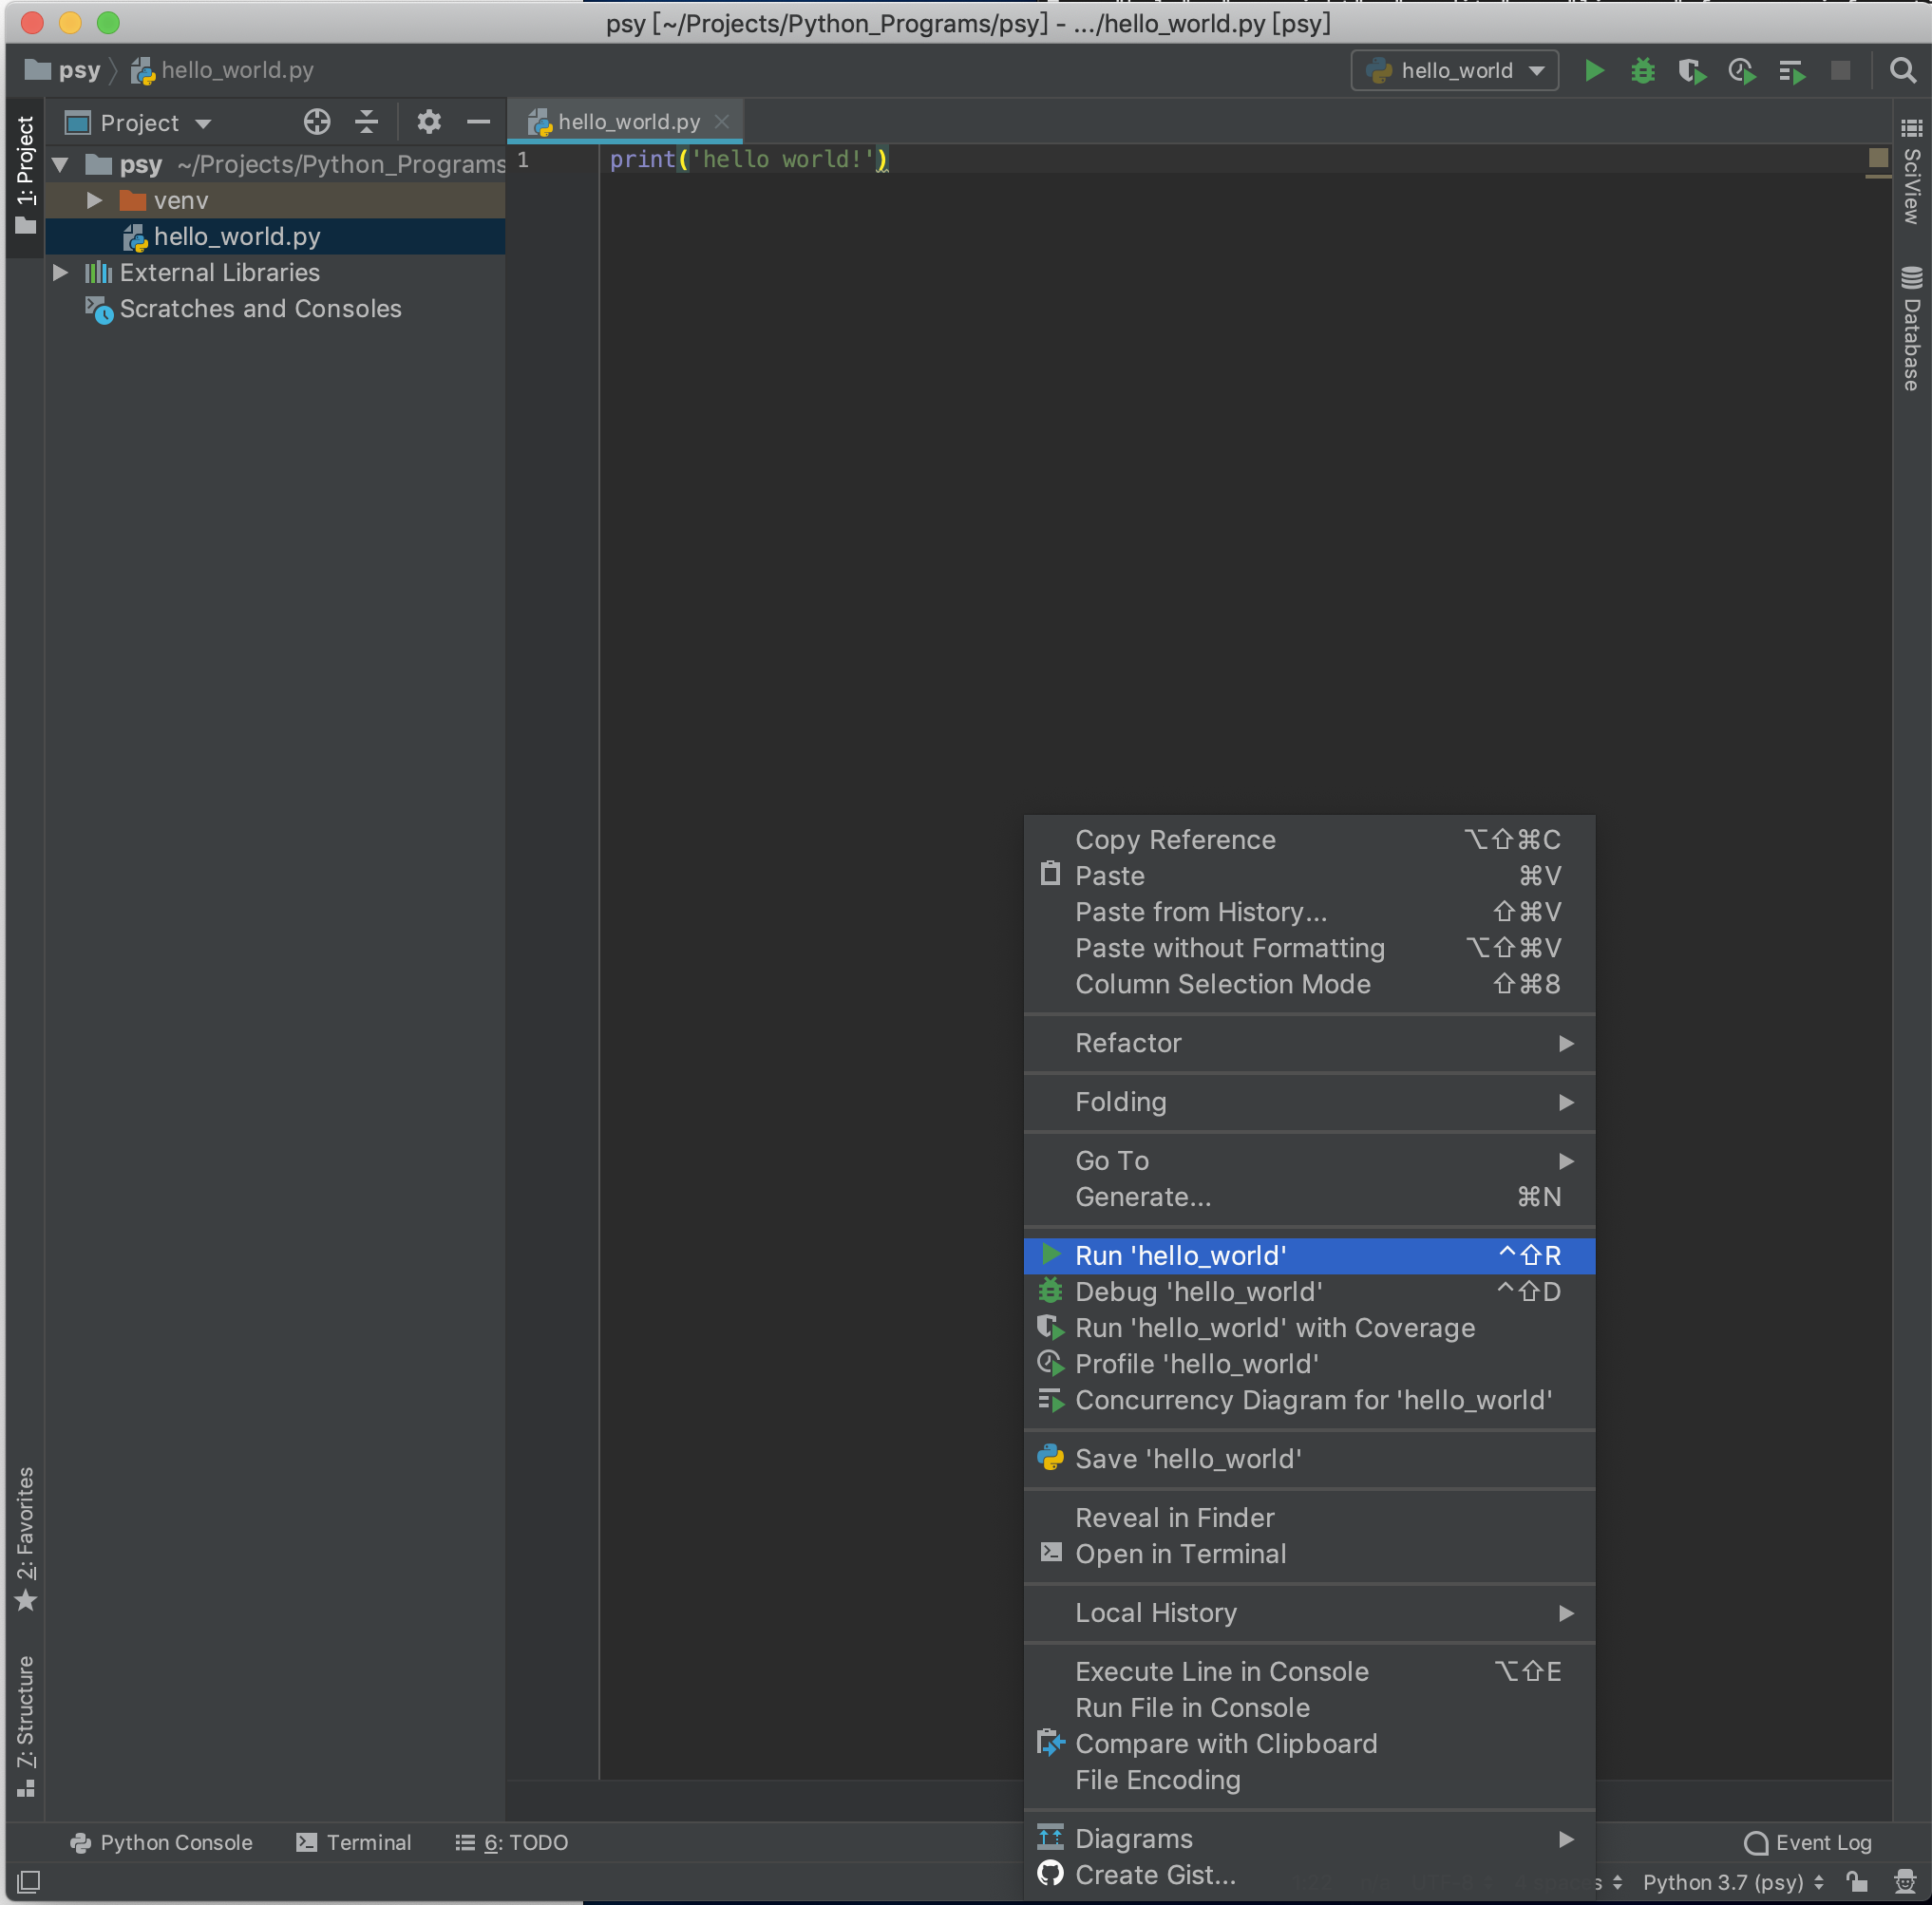Image resolution: width=1932 pixels, height=1905 pixels.
Task: Collapse all nodes in the Project panel
Action: point(366,122)
